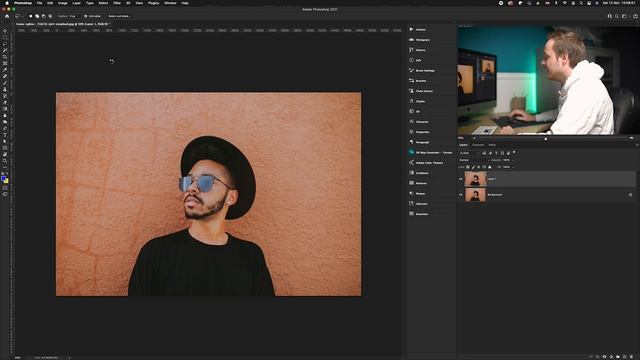
Task: Open the layer filter kind dropdown
Action: [469, 153]
